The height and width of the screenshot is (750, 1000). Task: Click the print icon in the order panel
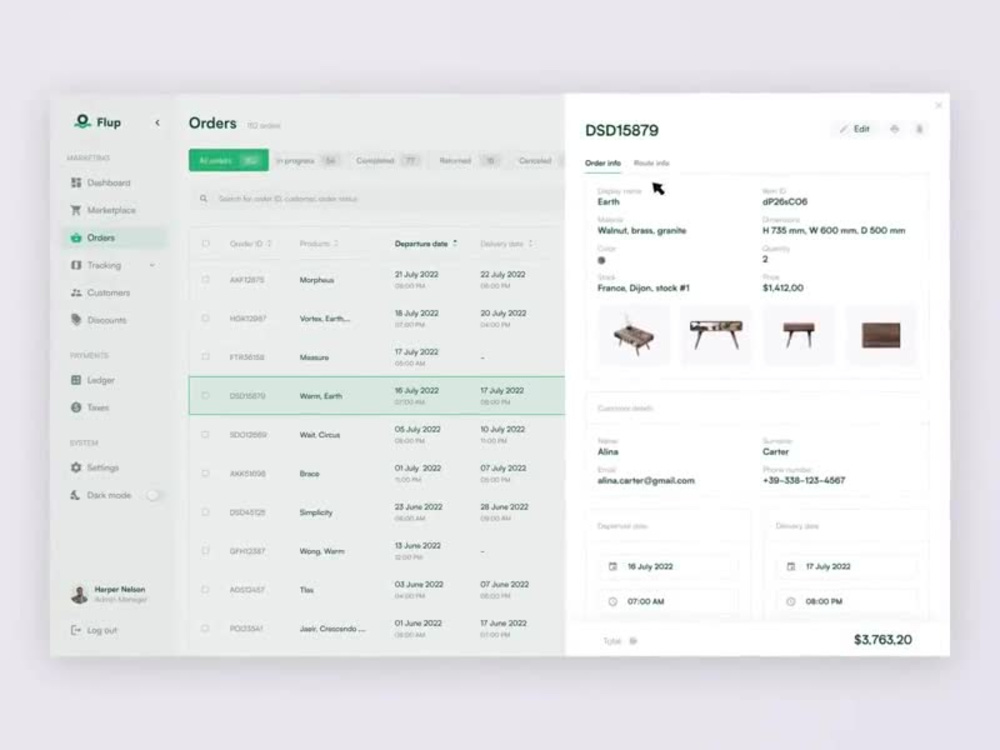pos(895,129)
